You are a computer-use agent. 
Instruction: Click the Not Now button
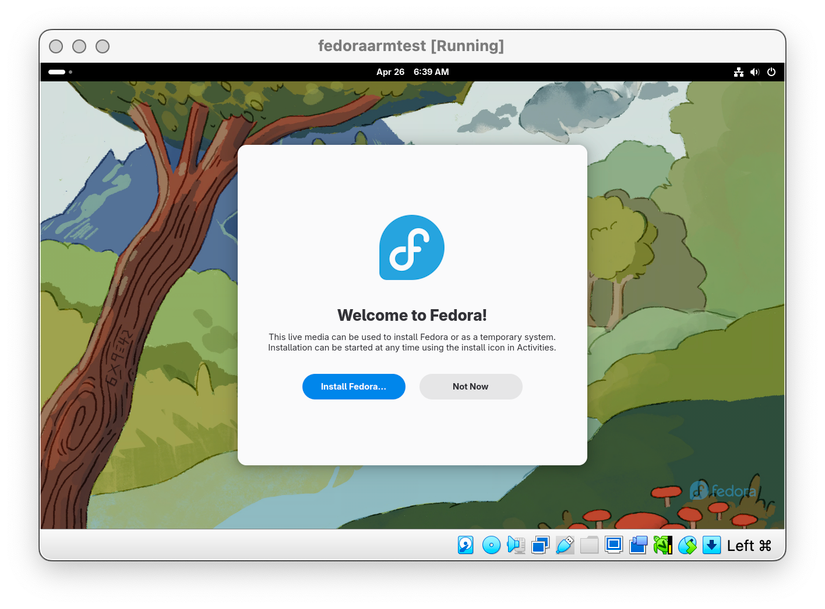tap(470, 386)
